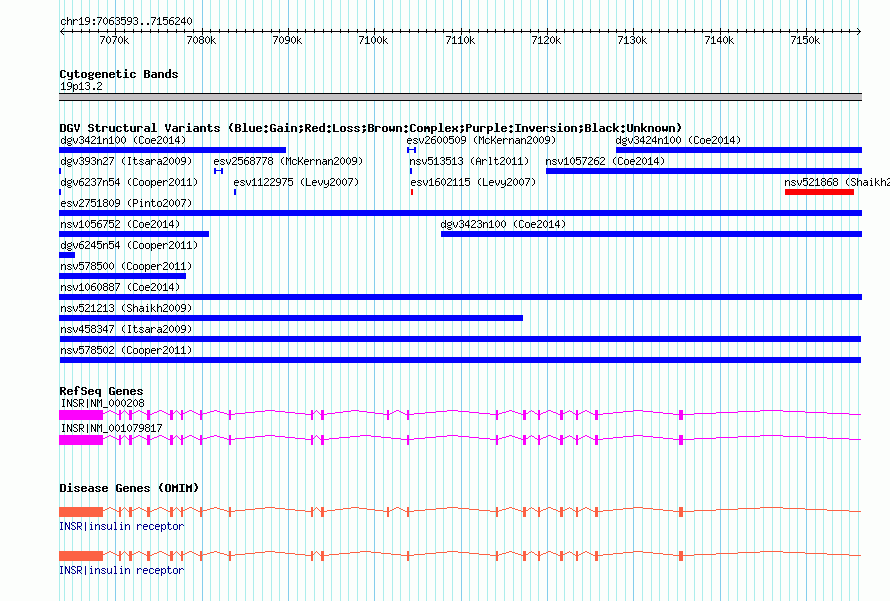Image resolution: width=890 pixels, height=601 pixels.
Task: Click the blue bar under nsv458347
Action: coord(460,339)
